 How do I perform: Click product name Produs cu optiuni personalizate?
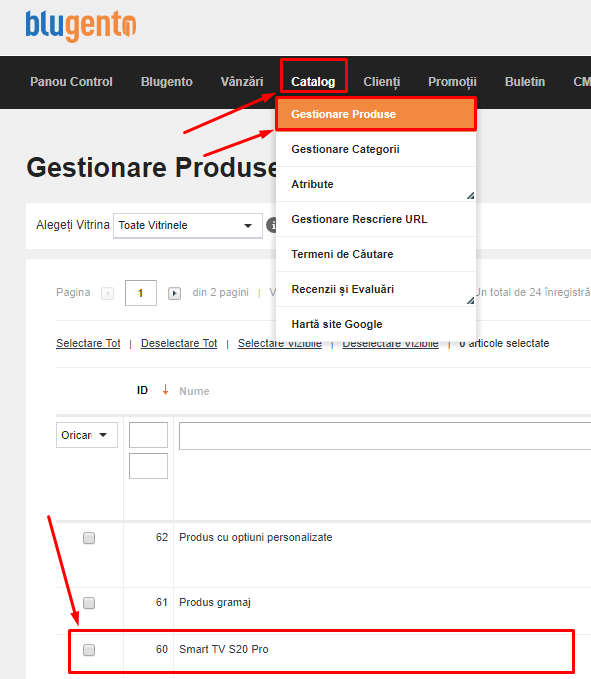click(256, 538)
